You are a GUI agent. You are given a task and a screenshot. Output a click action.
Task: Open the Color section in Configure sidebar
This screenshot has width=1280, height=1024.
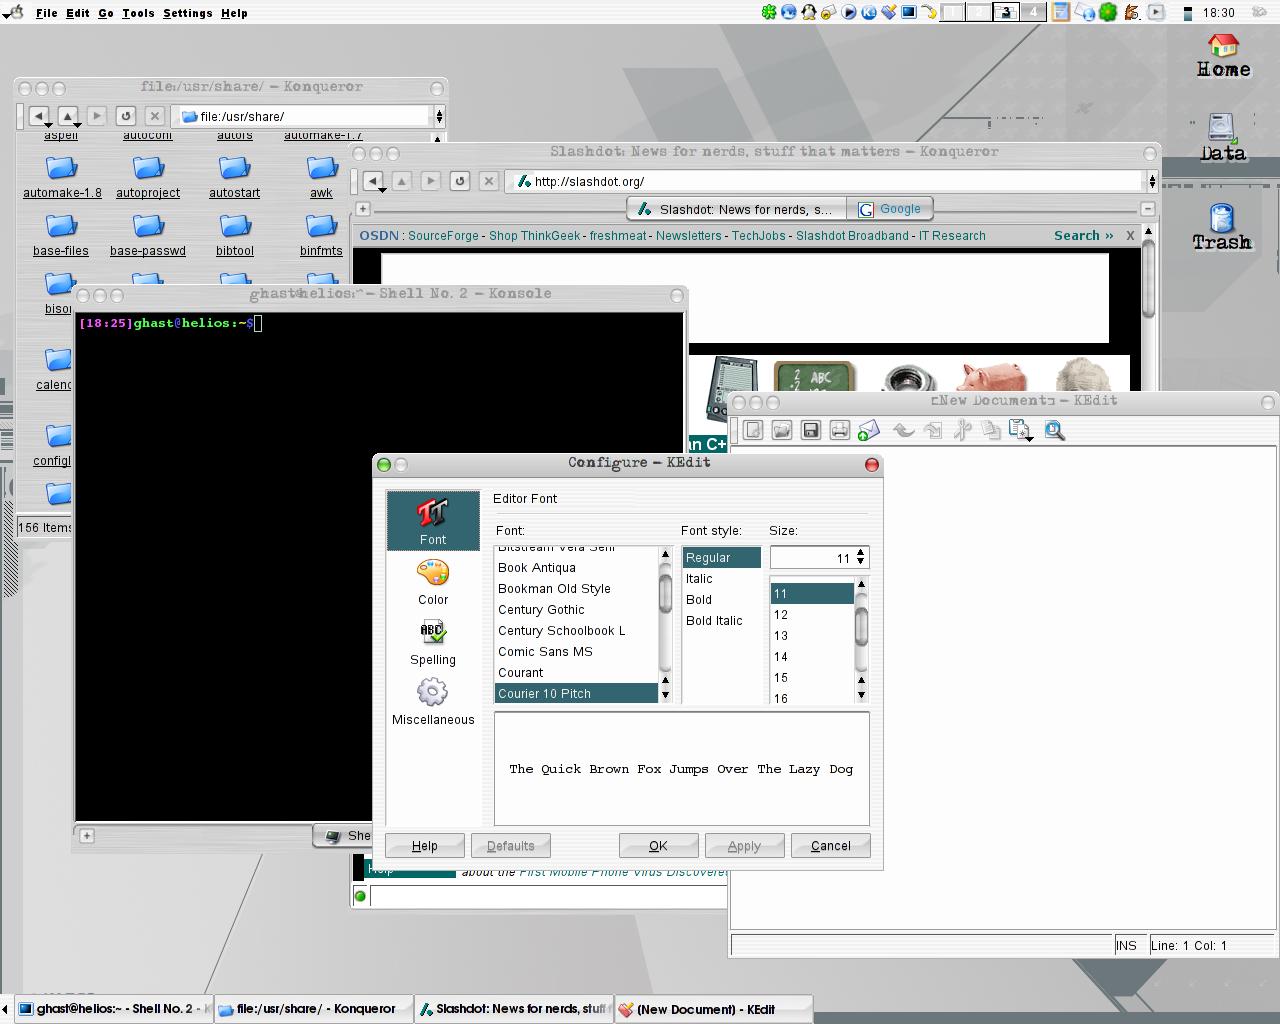433,582
